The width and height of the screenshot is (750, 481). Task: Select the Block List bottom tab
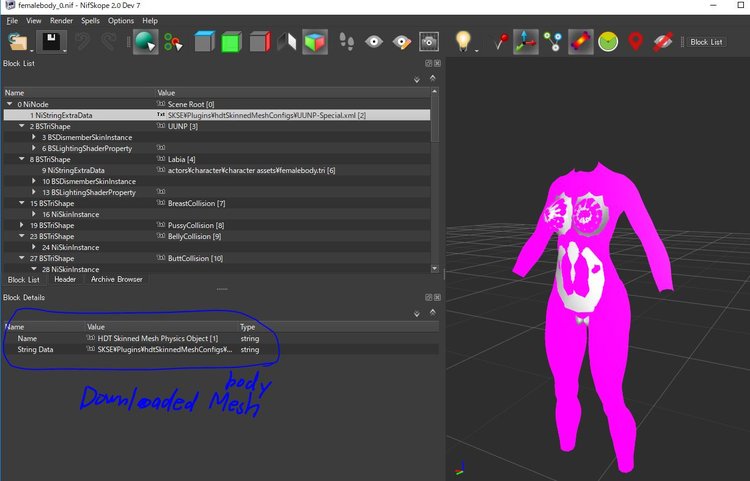coord(23,280)
